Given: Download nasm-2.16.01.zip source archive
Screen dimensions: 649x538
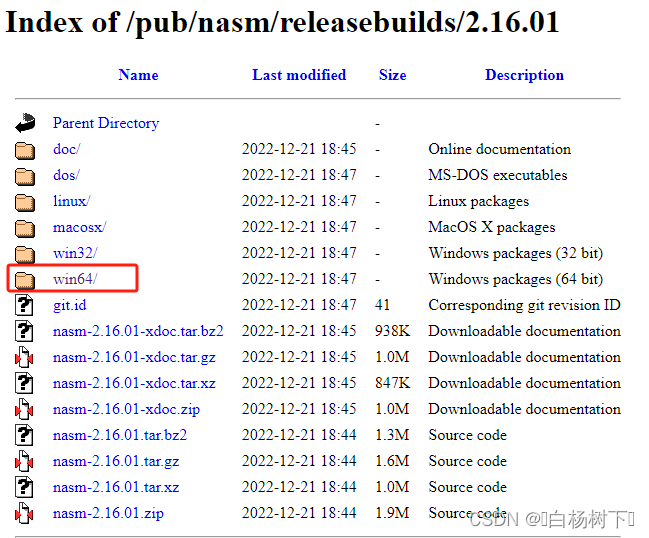Looking at the screenshot, I should pos(108,514).
